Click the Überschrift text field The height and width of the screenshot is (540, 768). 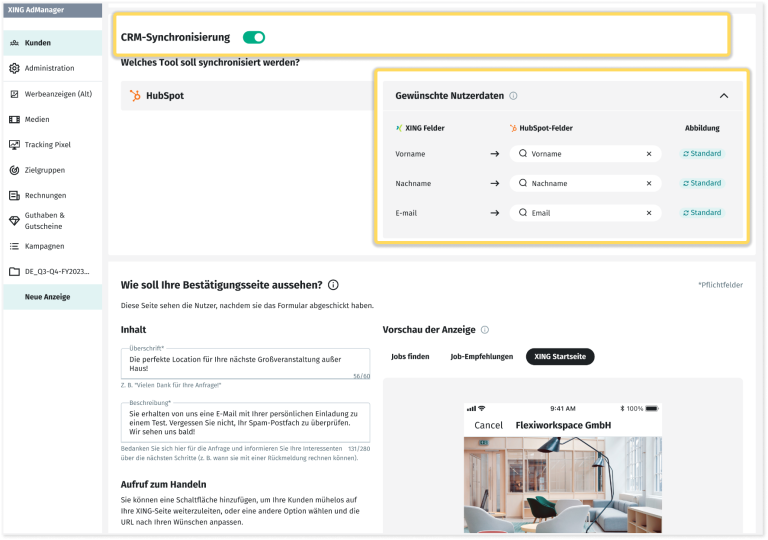tap(245, 364)
